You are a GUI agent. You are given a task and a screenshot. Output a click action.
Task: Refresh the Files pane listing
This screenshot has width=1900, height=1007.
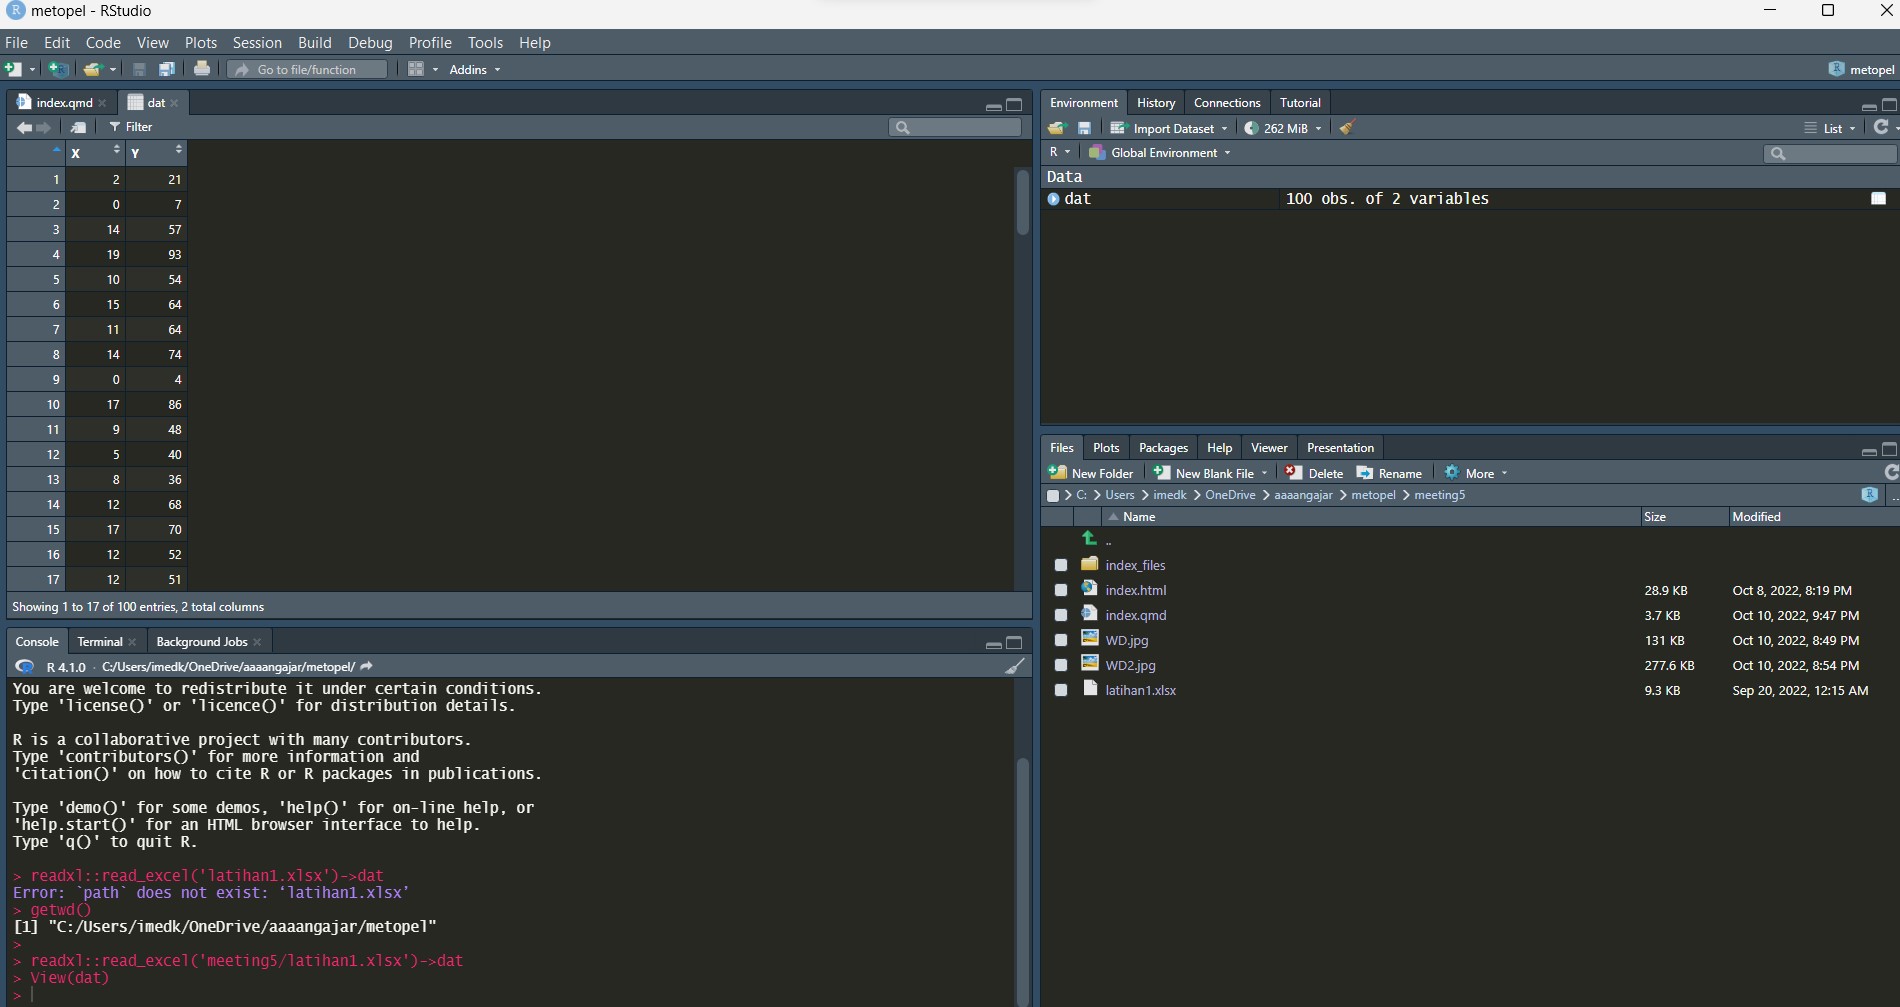tap(1890, 472)
